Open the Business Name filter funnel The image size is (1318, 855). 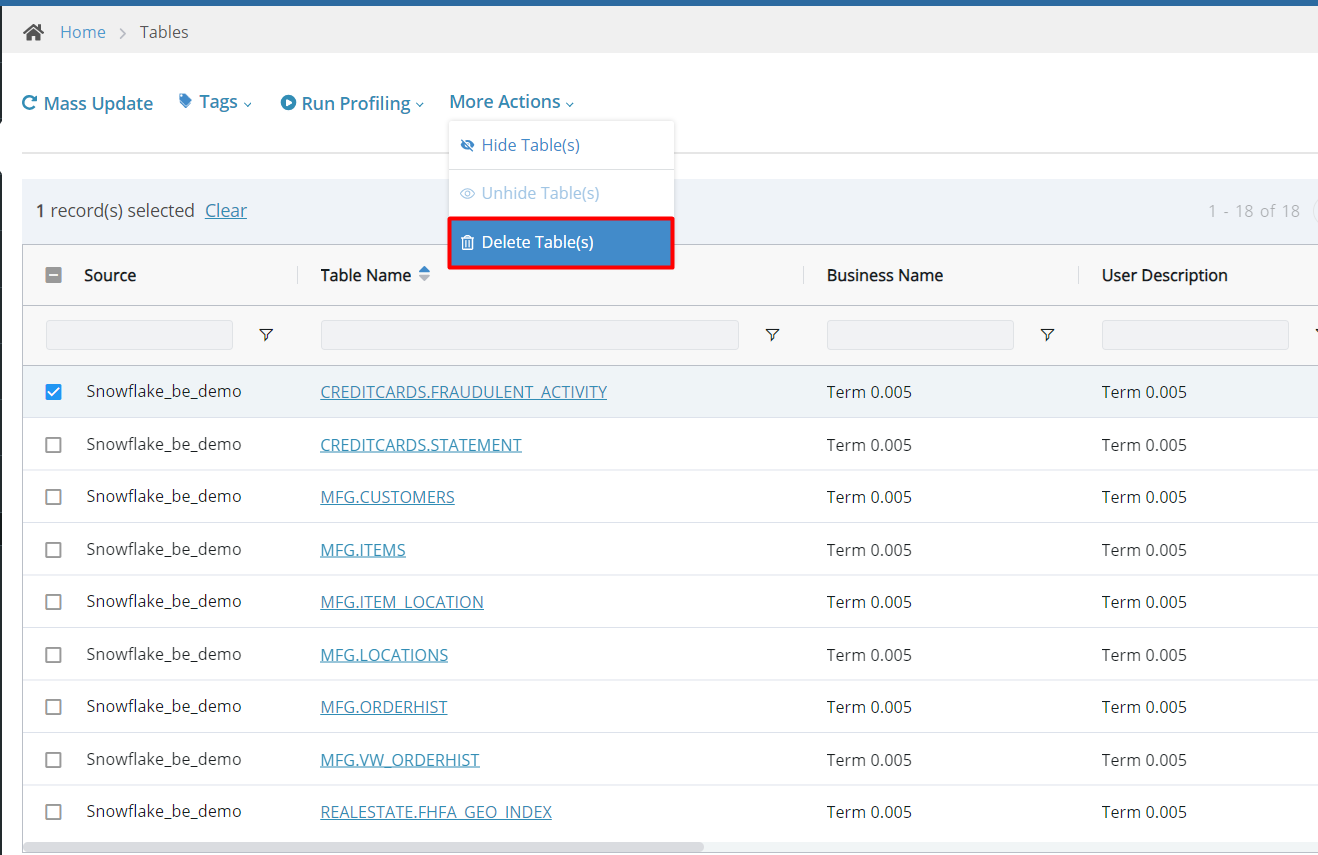(1047, 335)
